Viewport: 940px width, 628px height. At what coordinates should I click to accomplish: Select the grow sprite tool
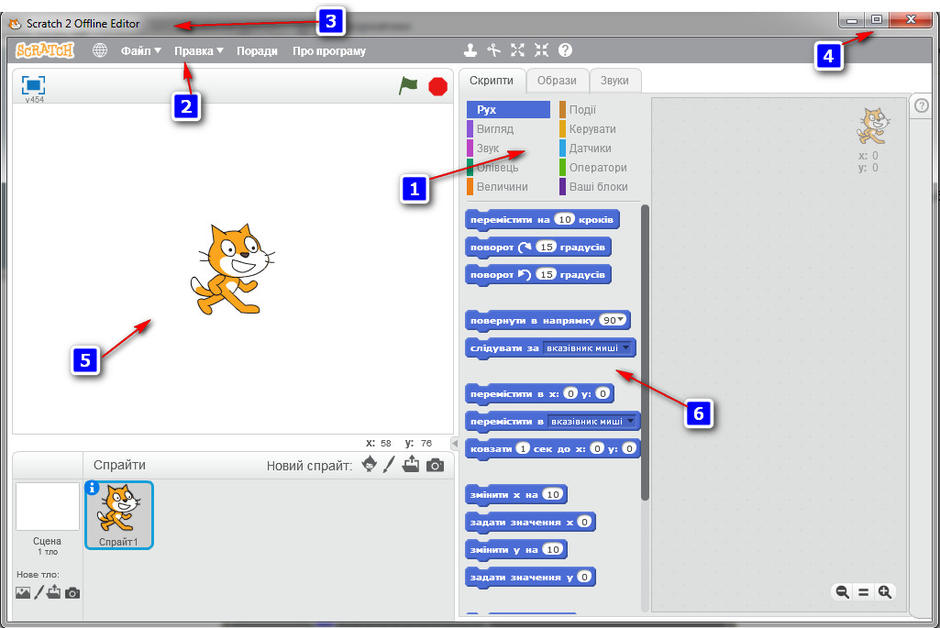(x=517, y=49)
